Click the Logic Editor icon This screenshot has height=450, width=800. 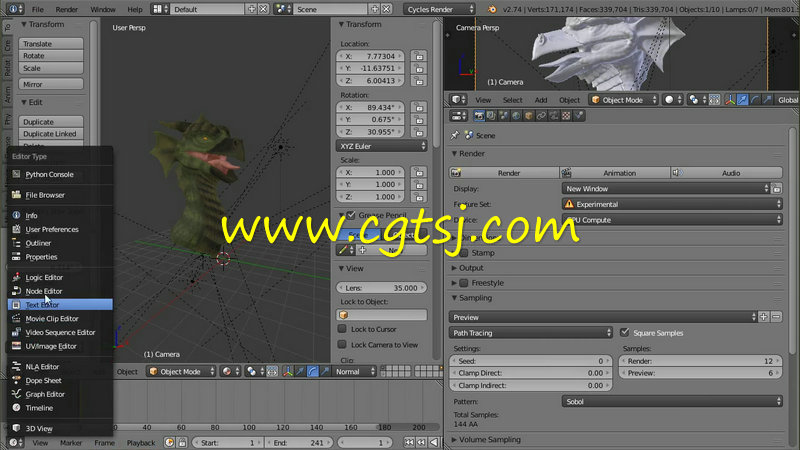click(16, 277)
